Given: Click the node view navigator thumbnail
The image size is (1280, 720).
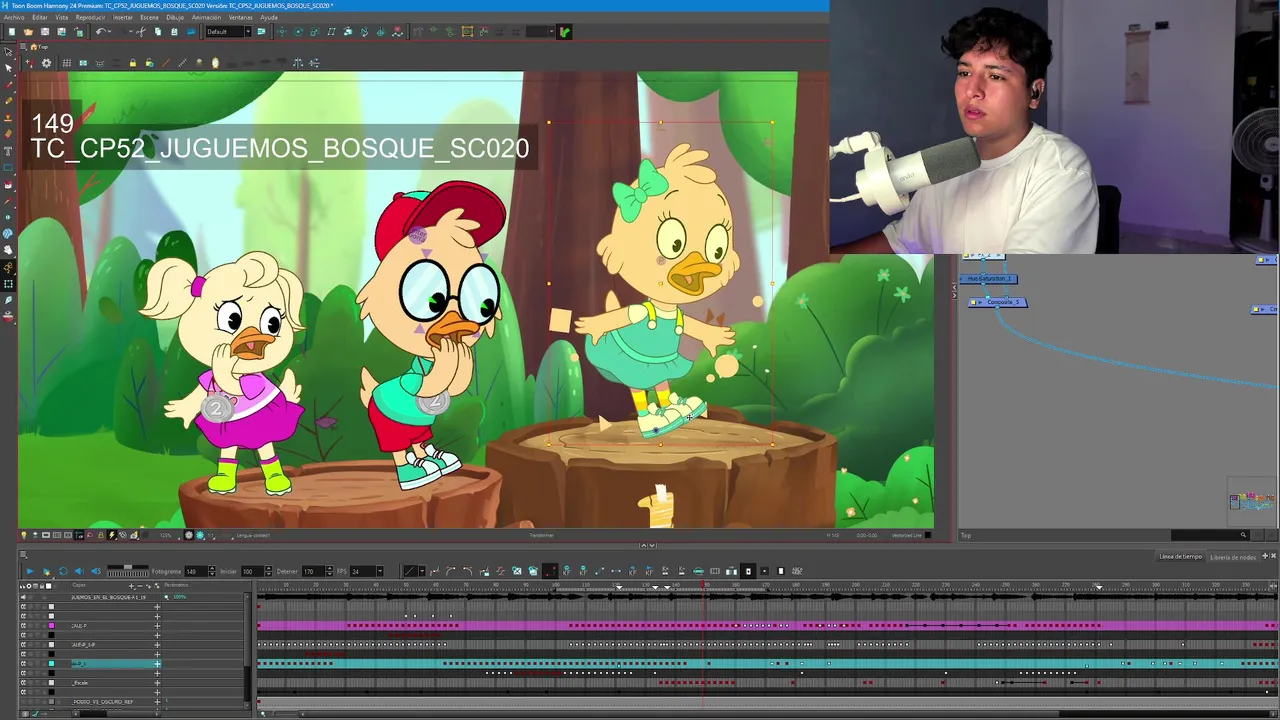Looking at the screenshot, I should [x=1252, y=500].
